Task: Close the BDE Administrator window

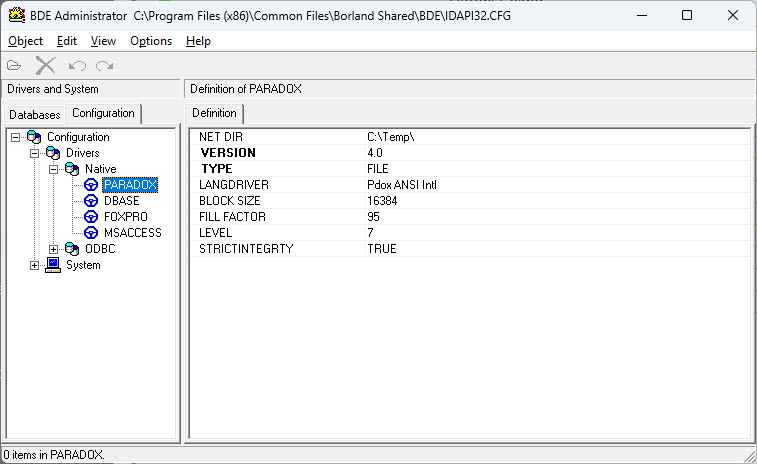Action: 733,15
